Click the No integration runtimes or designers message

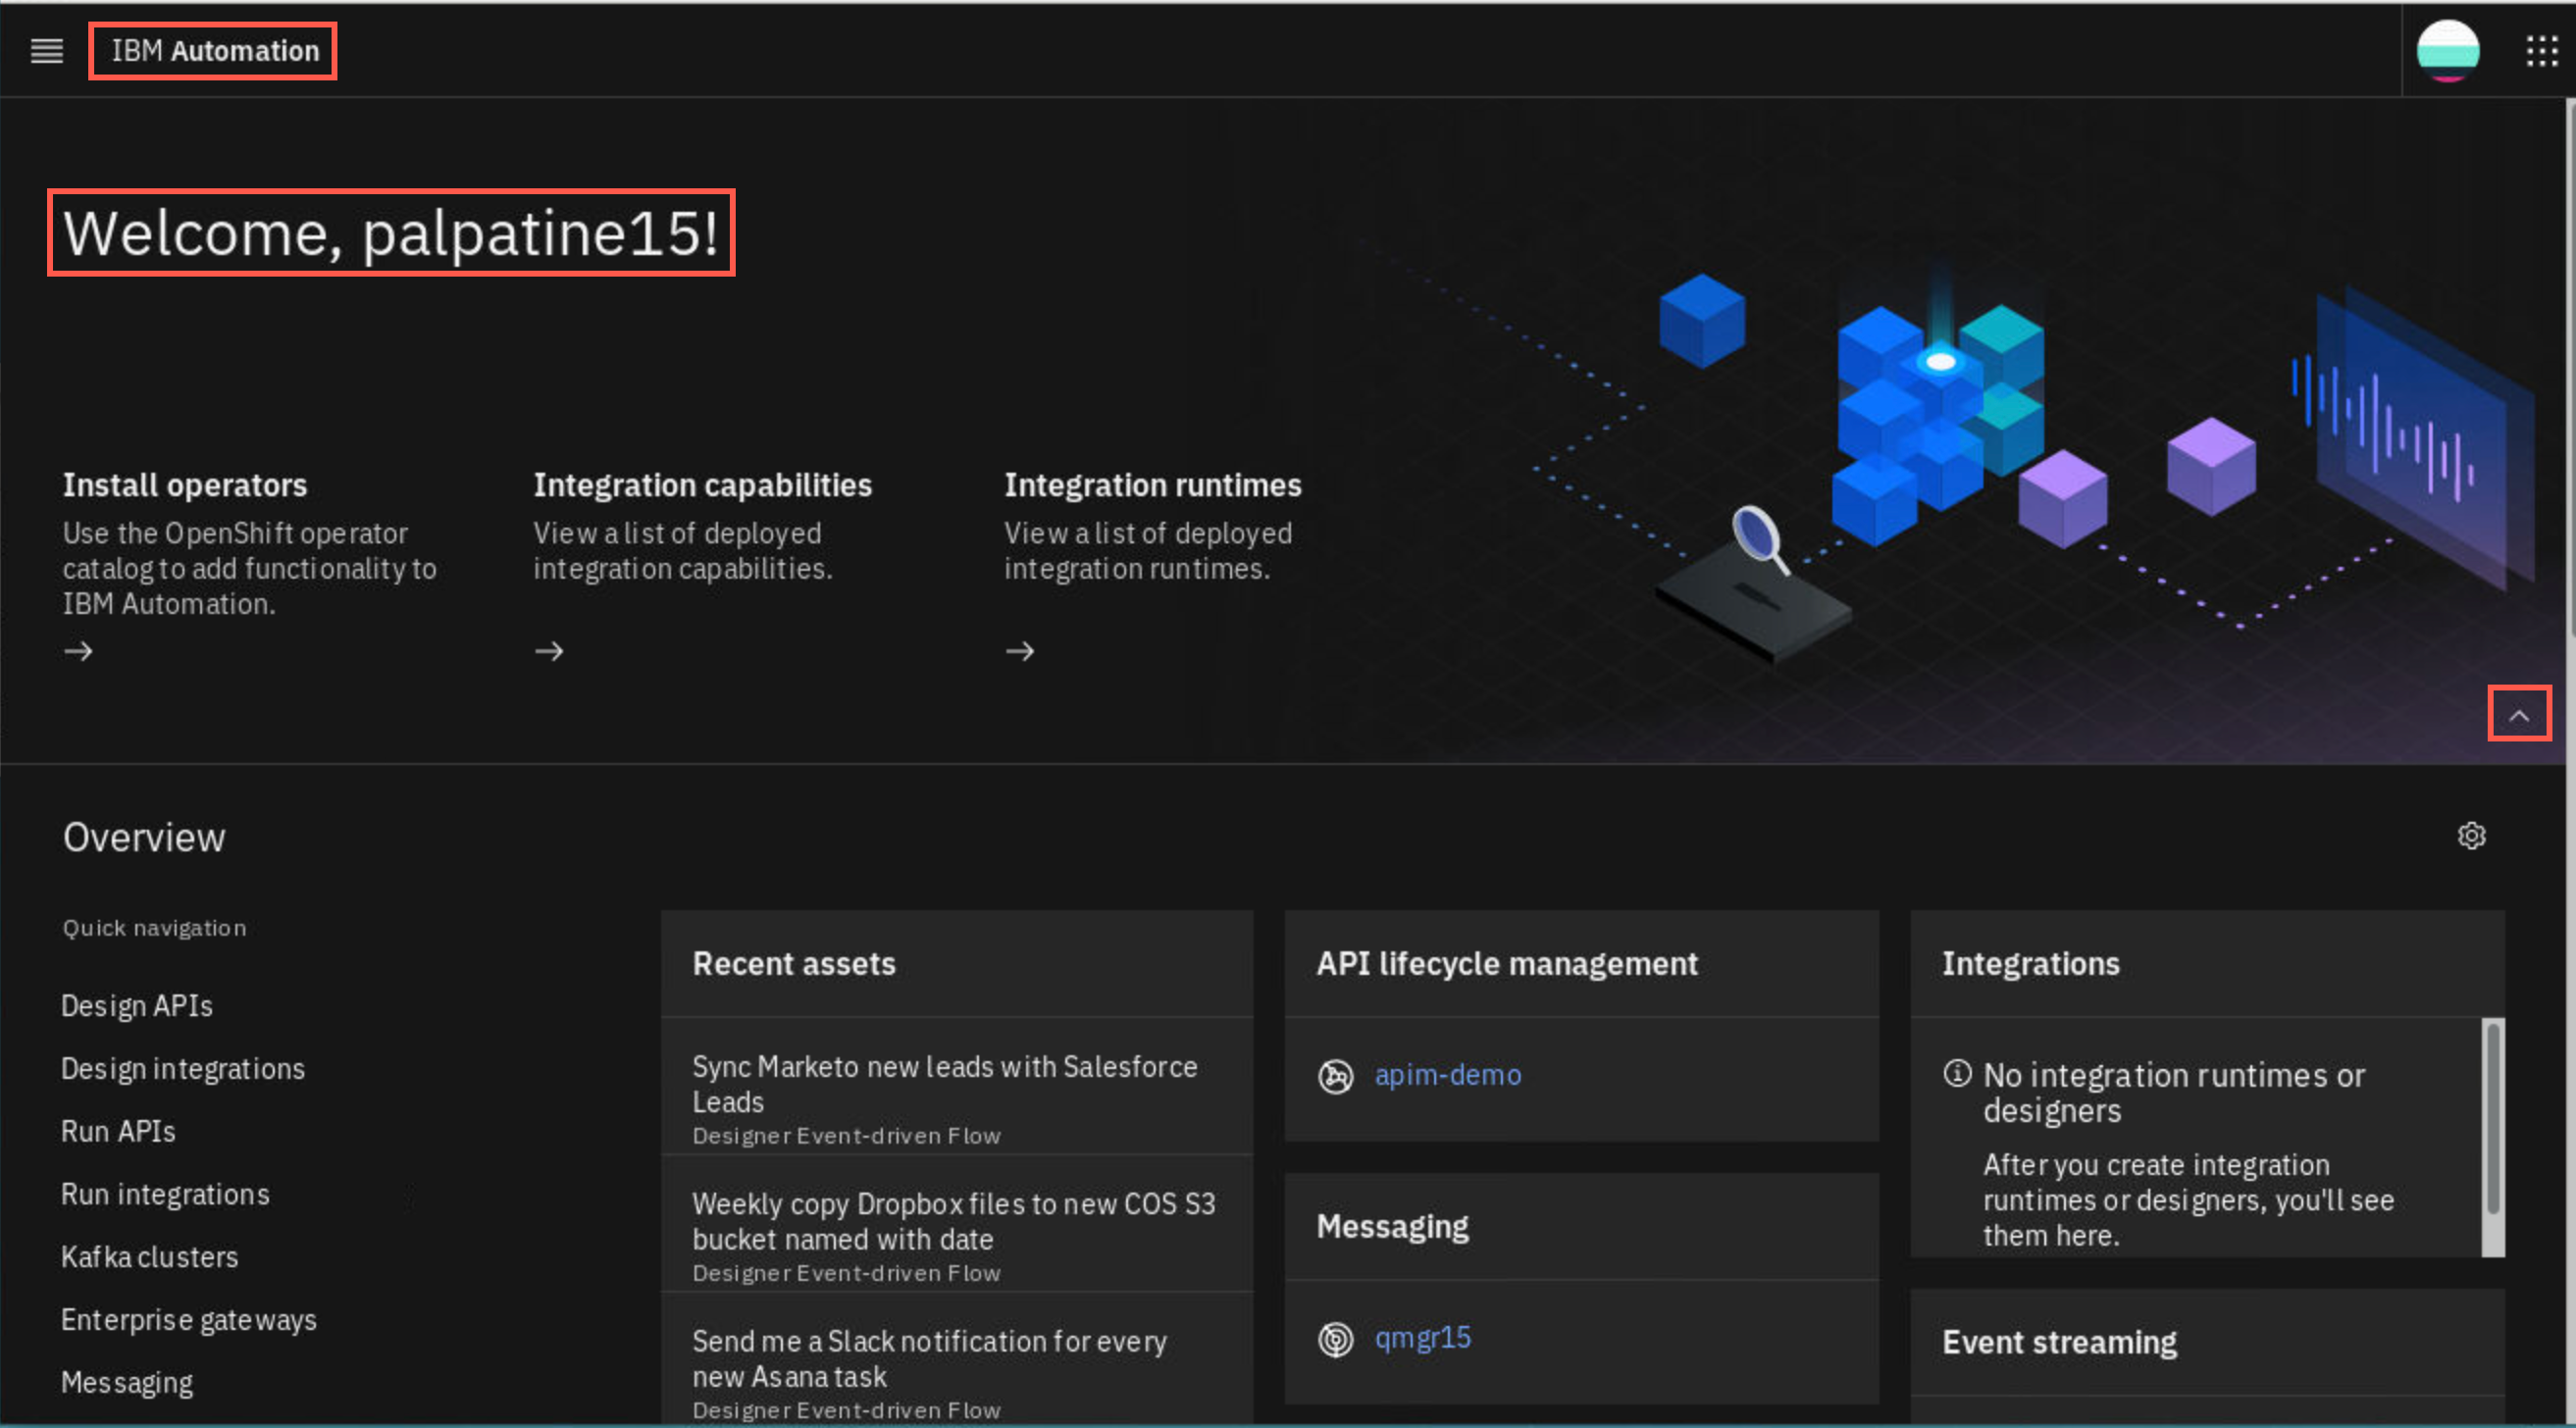pyautogui.click(x=2174, y=1092)
